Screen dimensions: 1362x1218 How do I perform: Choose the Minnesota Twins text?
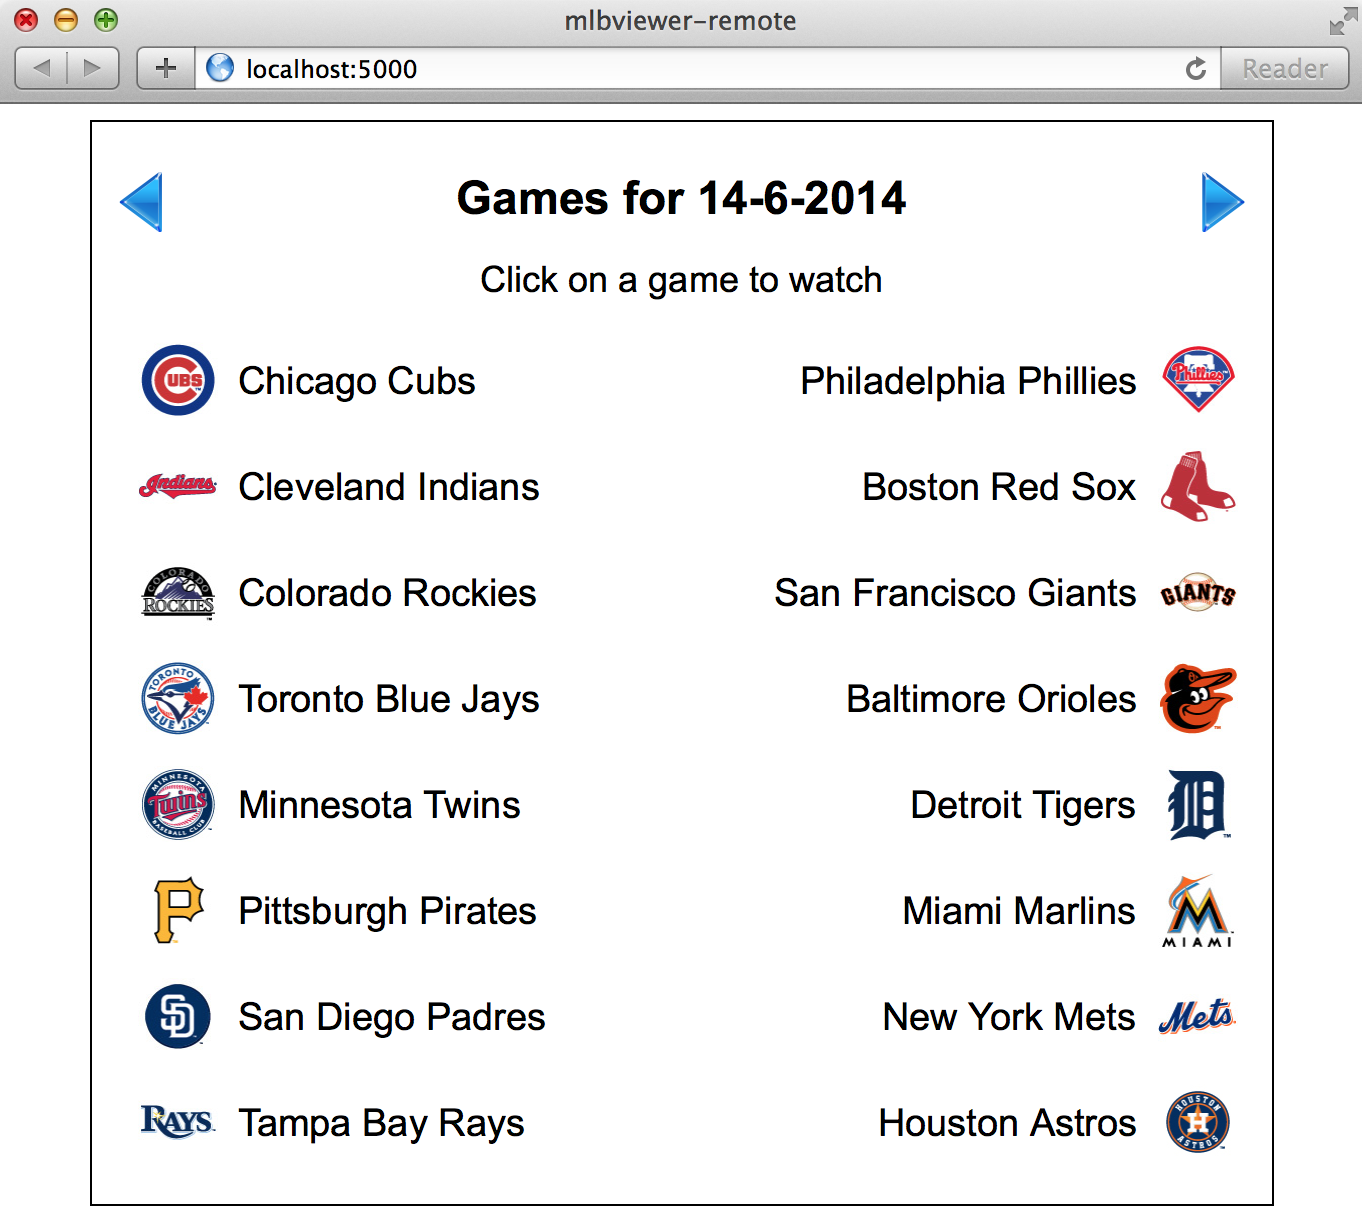[380, 805]
